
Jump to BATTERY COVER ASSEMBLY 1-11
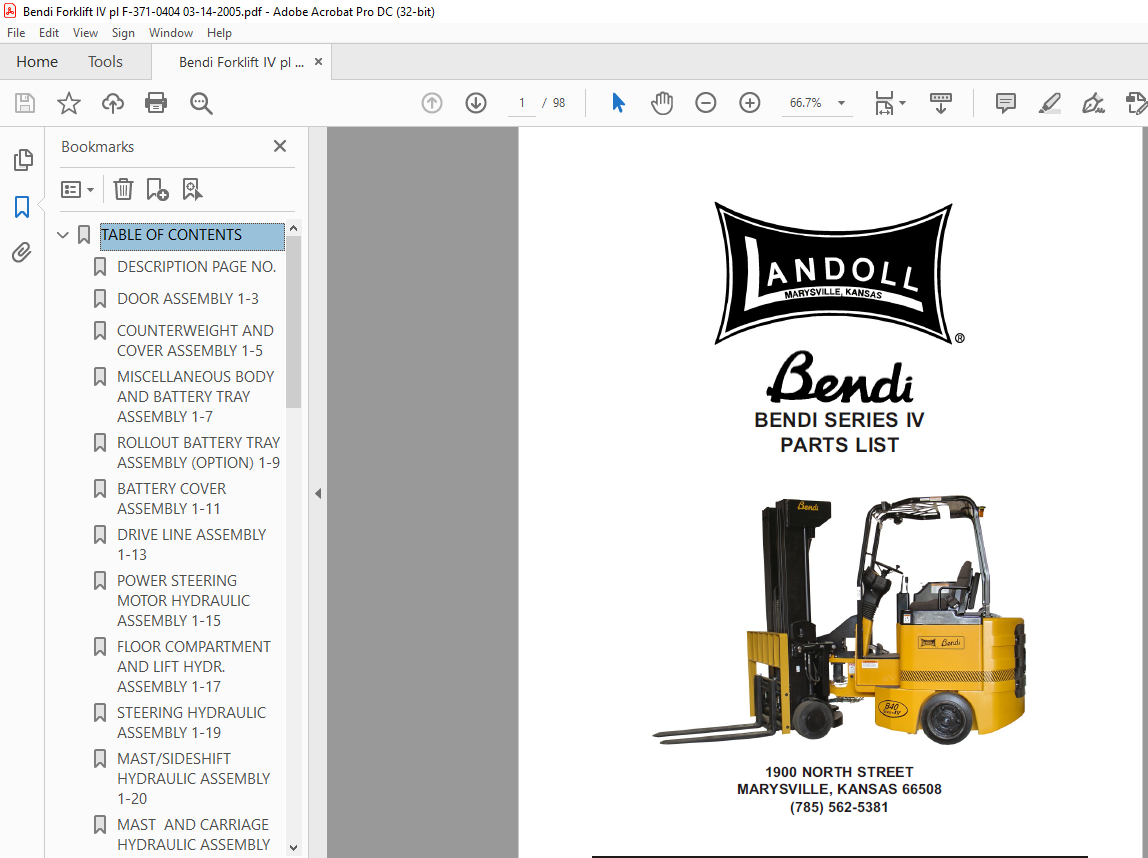171,499
